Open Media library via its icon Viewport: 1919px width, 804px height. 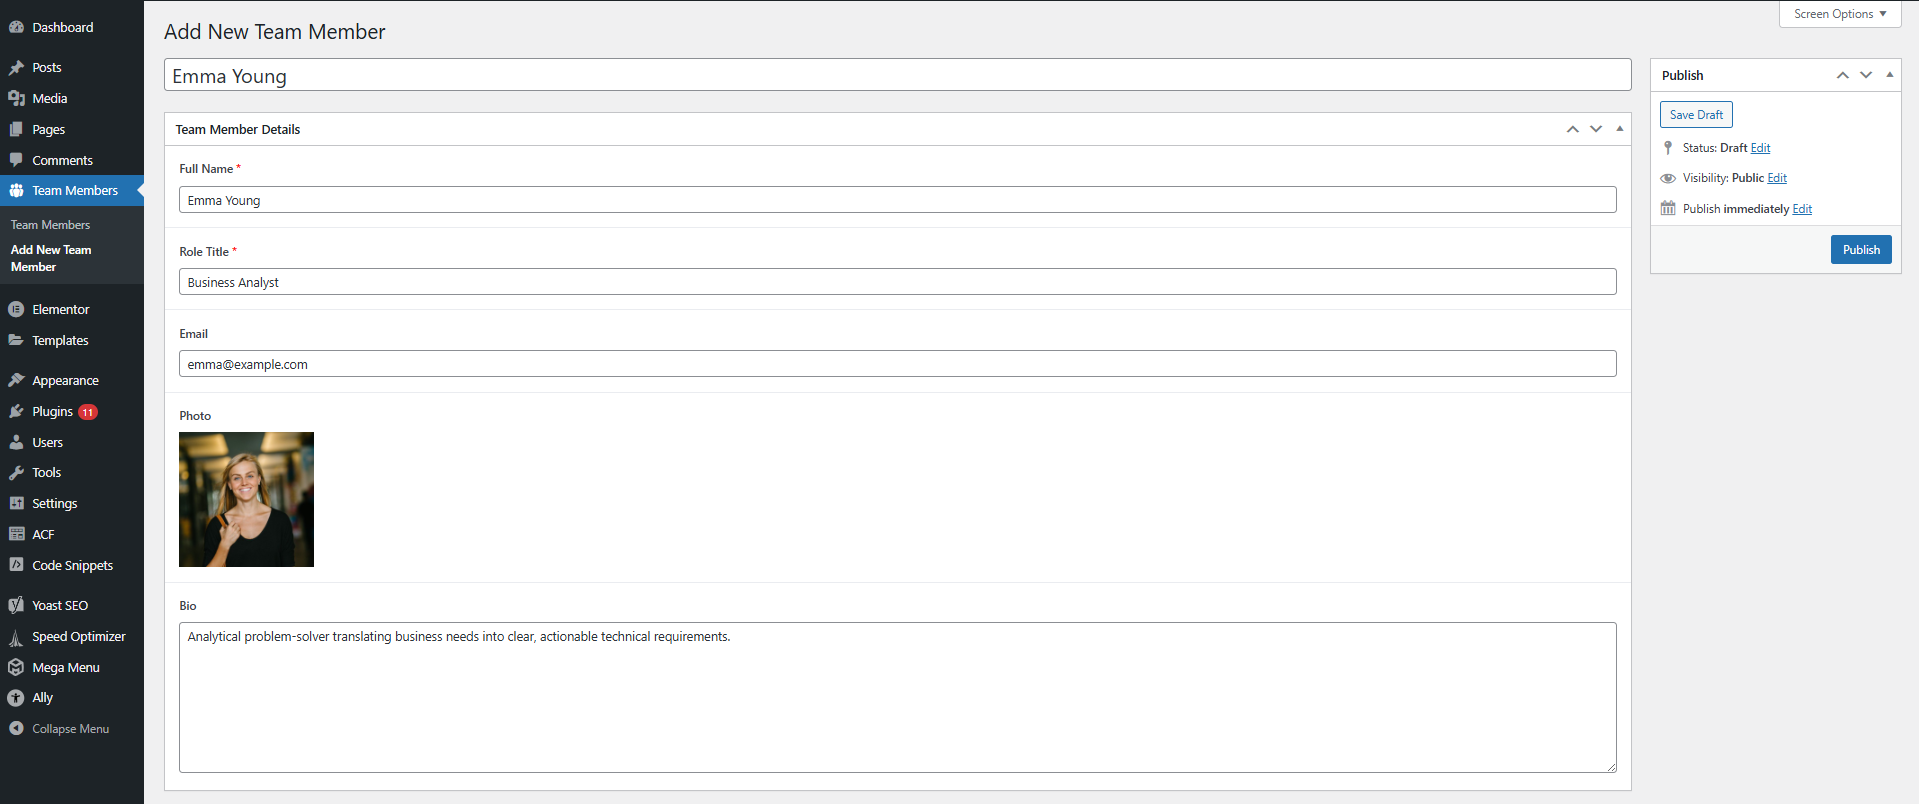[x=16, y=98]
